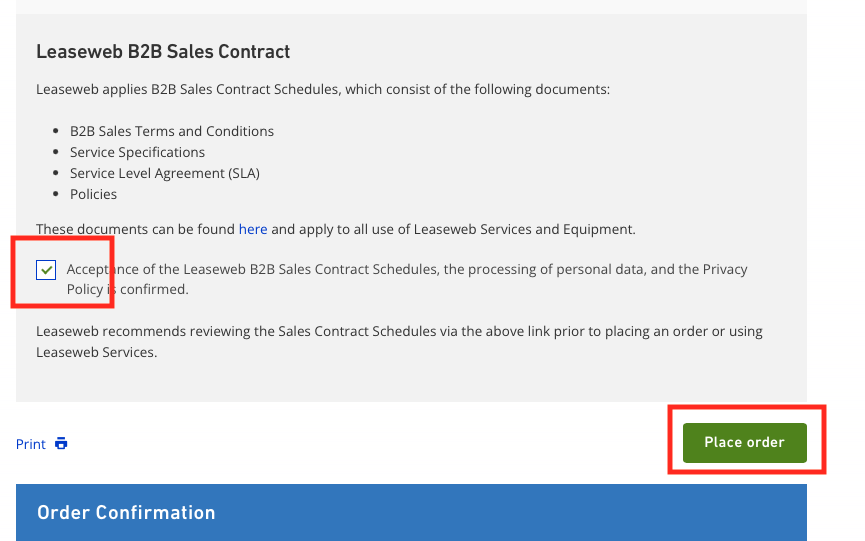Click the bullet before Policies
Image resolution: width=865 pixels, height=541 pixels.
click(54, 194)
